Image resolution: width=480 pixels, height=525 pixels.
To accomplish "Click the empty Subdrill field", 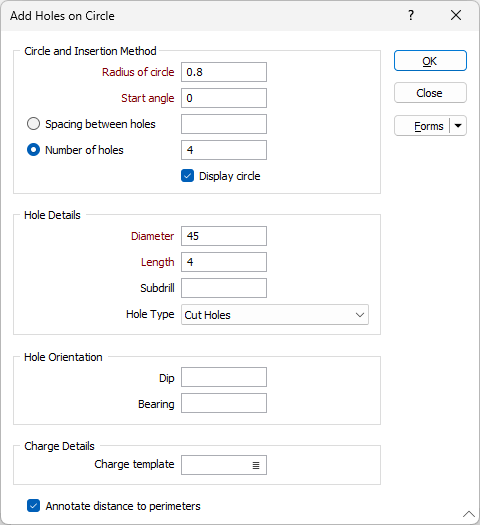I will coord(224,288).
